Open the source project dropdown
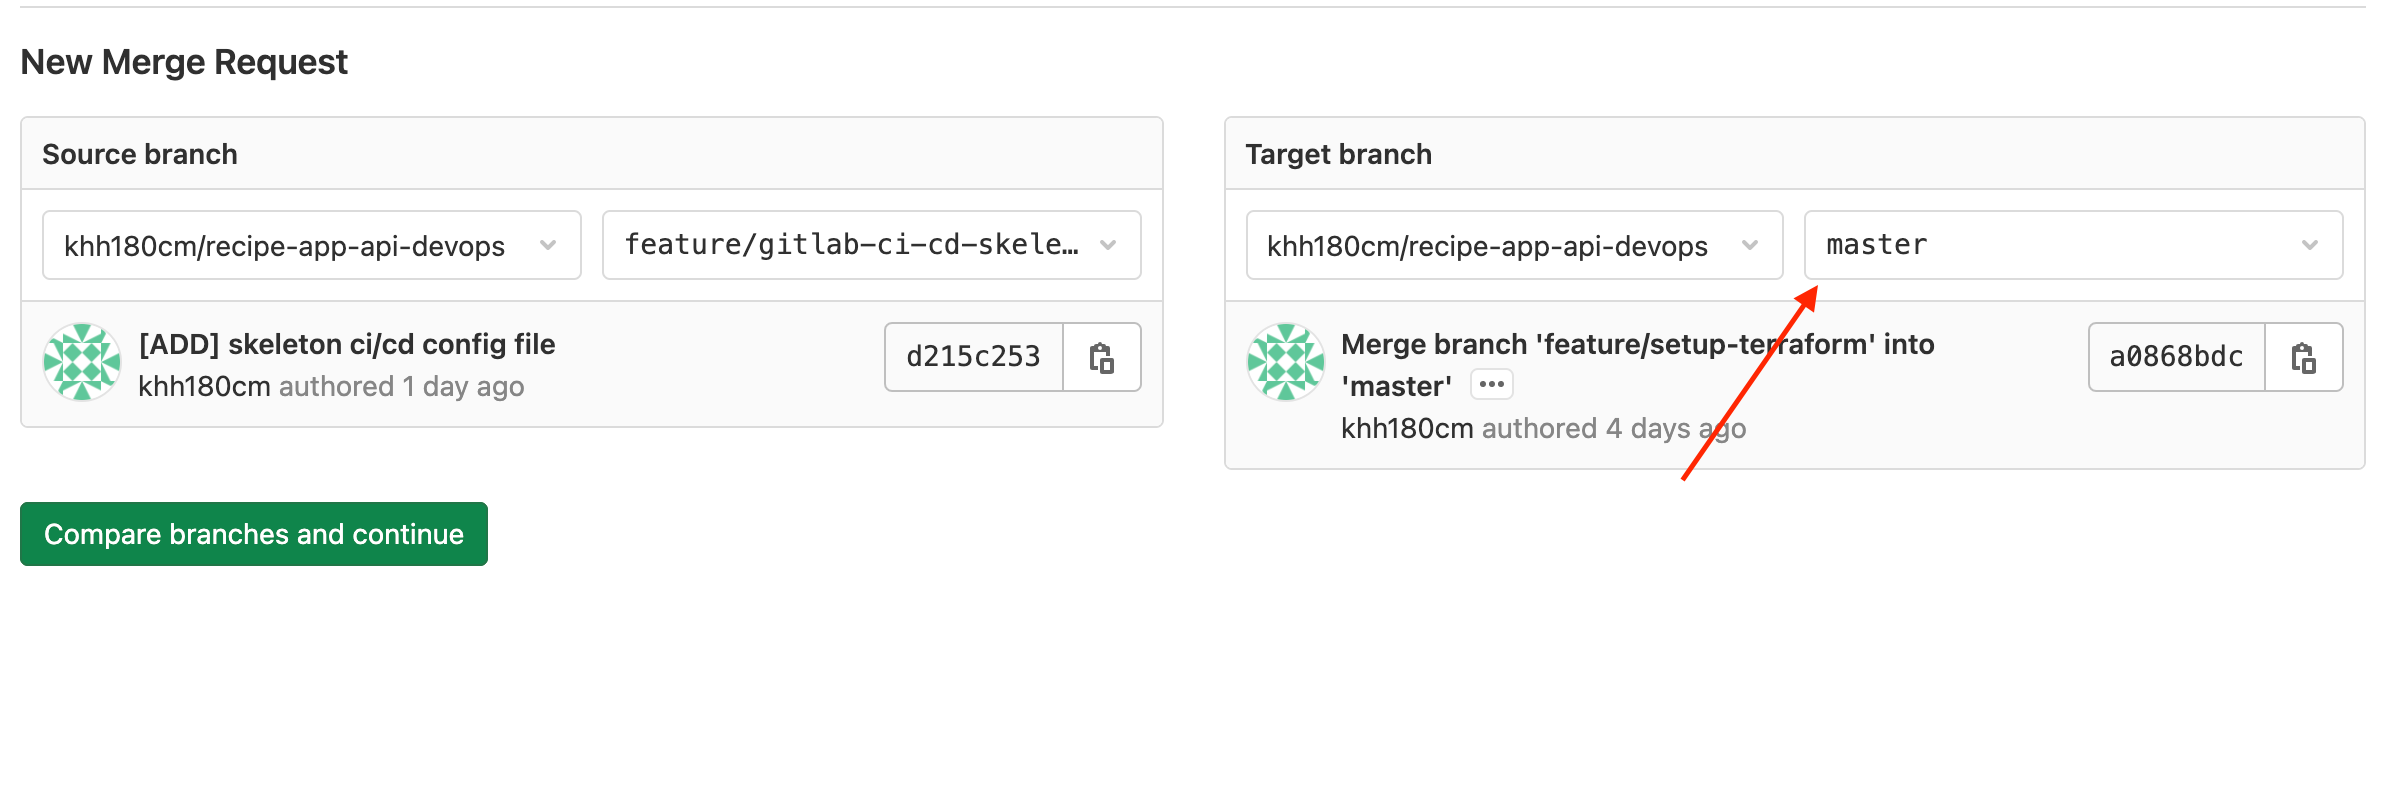This screenshot has width=2386, height=794. point(311,245)
